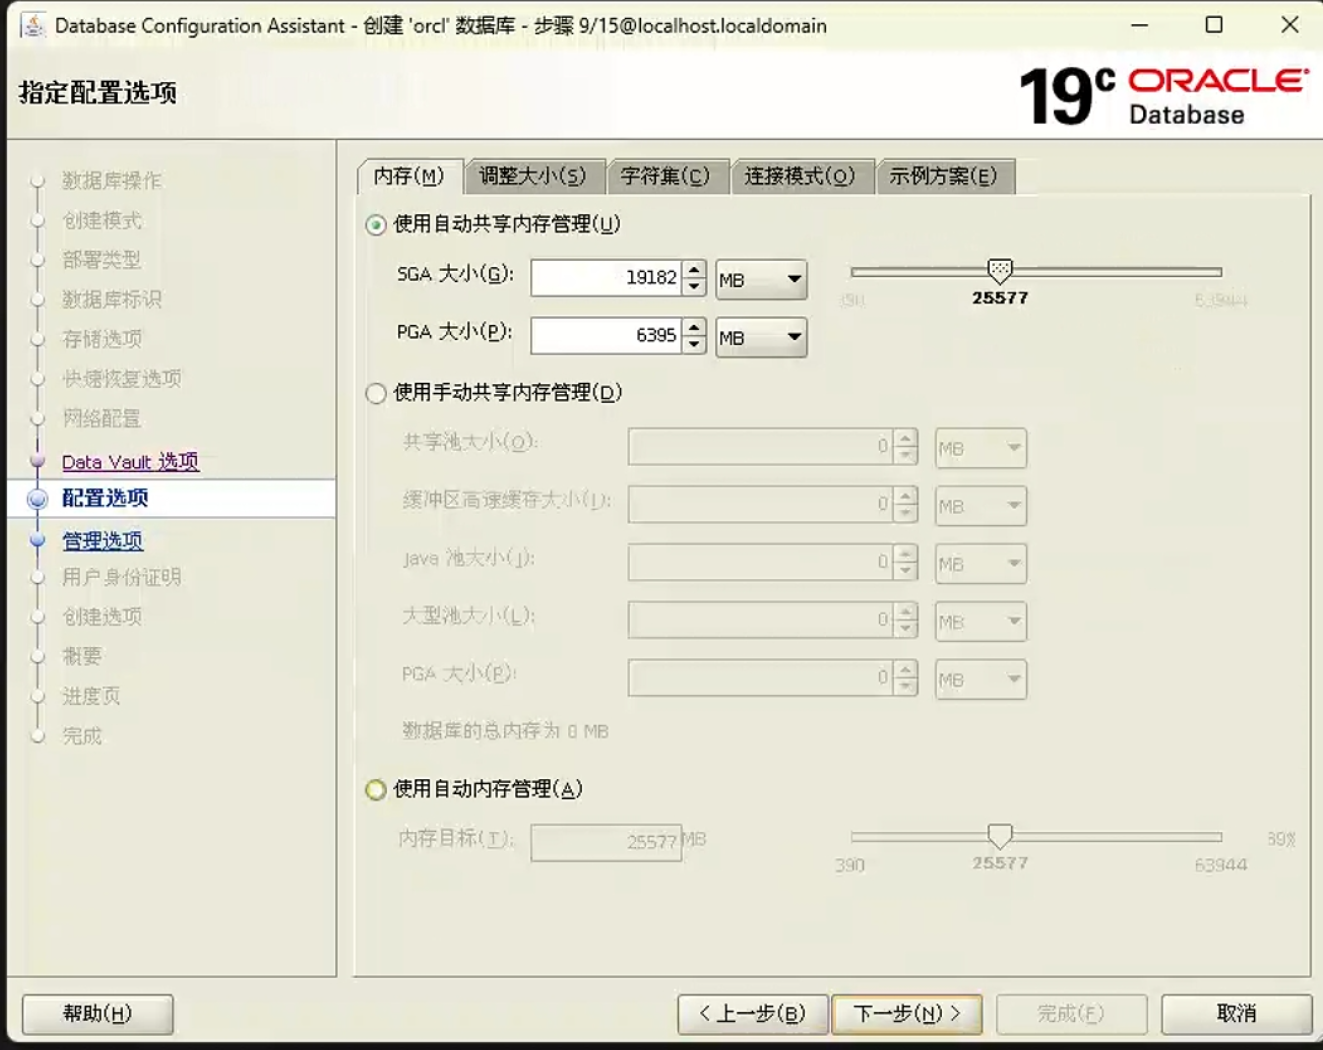1323x1050 pixels.
Task: Select 使用手动共享内存管理 radio button
Action: (376, 393)
